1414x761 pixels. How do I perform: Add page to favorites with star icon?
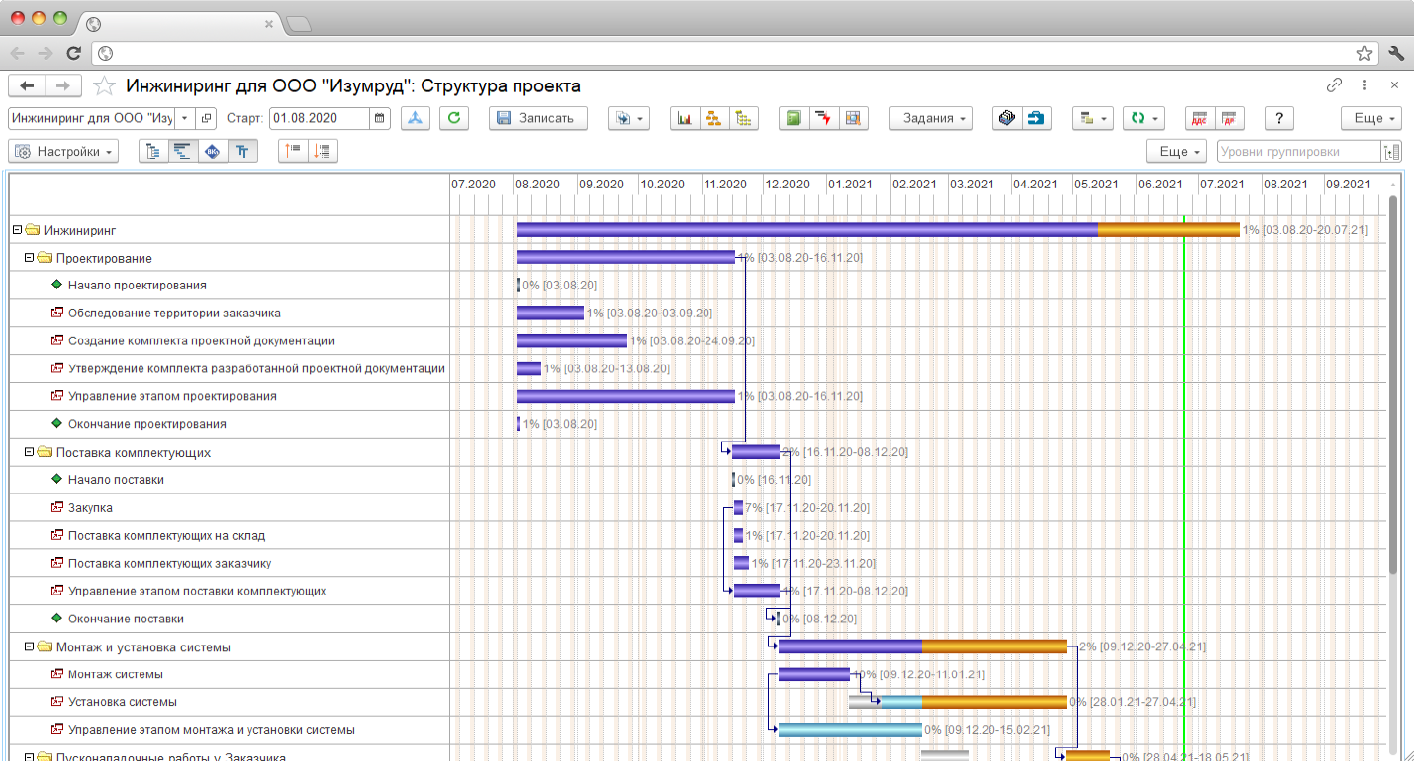[104, 86]
